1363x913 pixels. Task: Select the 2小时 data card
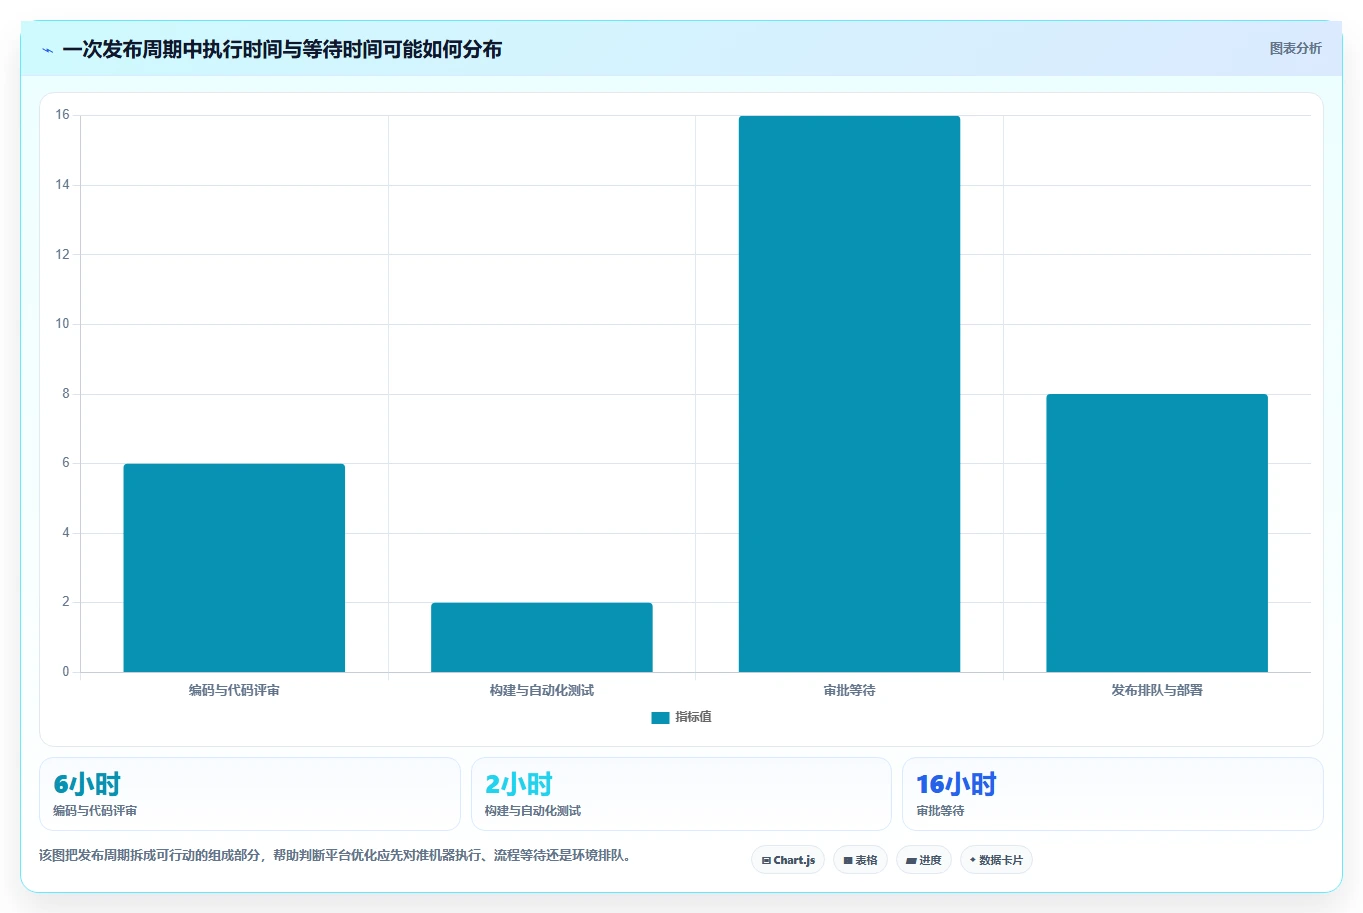pos(681,794)
